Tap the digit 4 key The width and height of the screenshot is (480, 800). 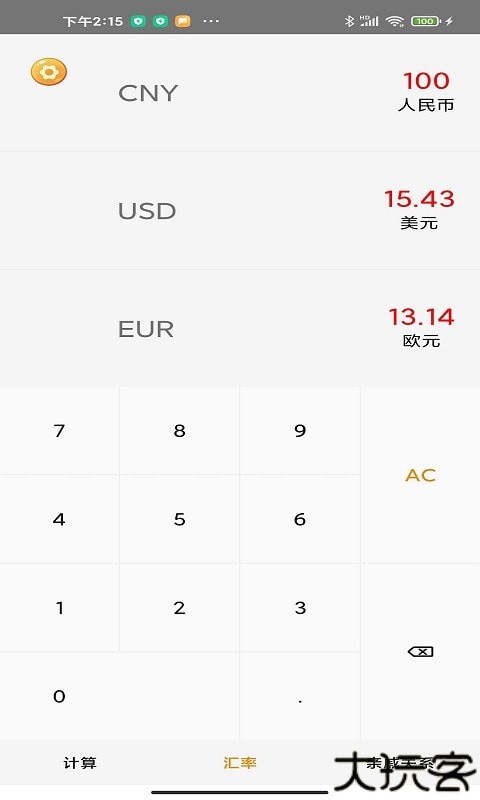tap(59, 519)
